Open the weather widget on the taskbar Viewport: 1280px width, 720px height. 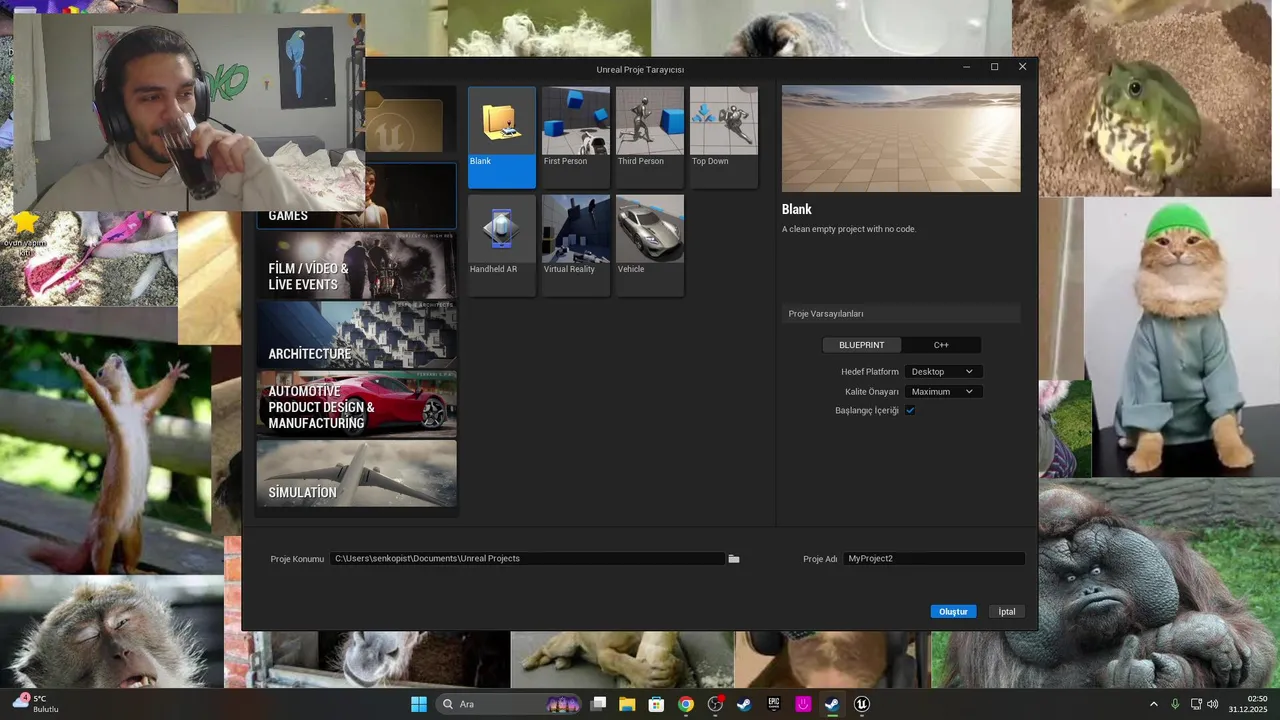36,704
